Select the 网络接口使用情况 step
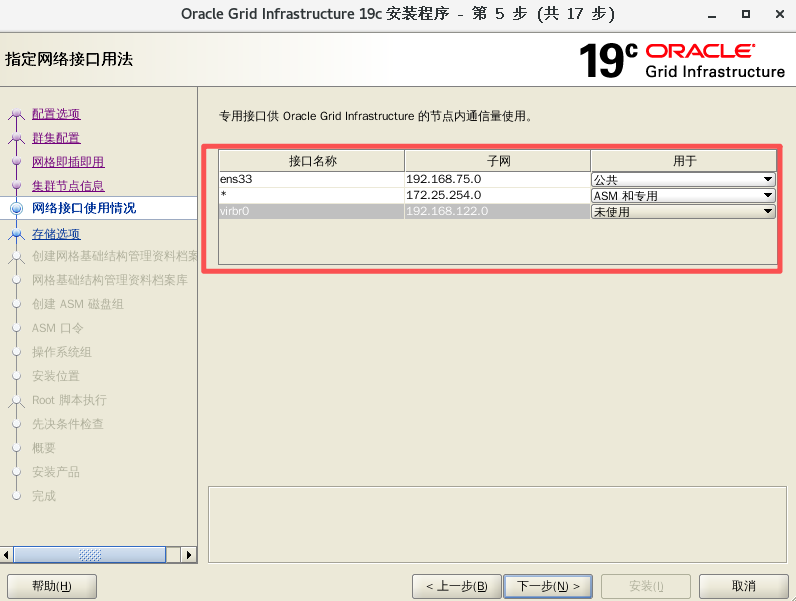Viewport: 796px width, 601px height. pyautogui.click(x=84, y=208)
